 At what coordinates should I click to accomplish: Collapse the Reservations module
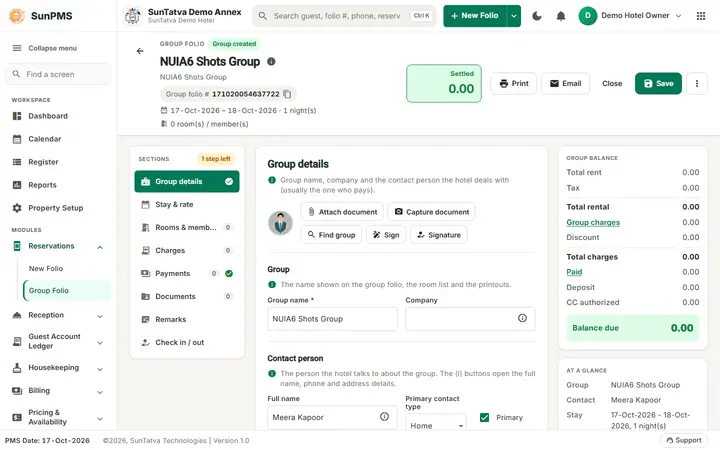pyautogui.click(x=100, y=248)
